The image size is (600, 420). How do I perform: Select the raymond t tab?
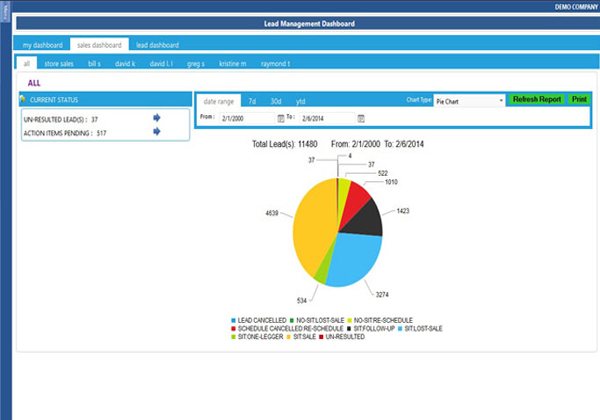pos(275,63)
